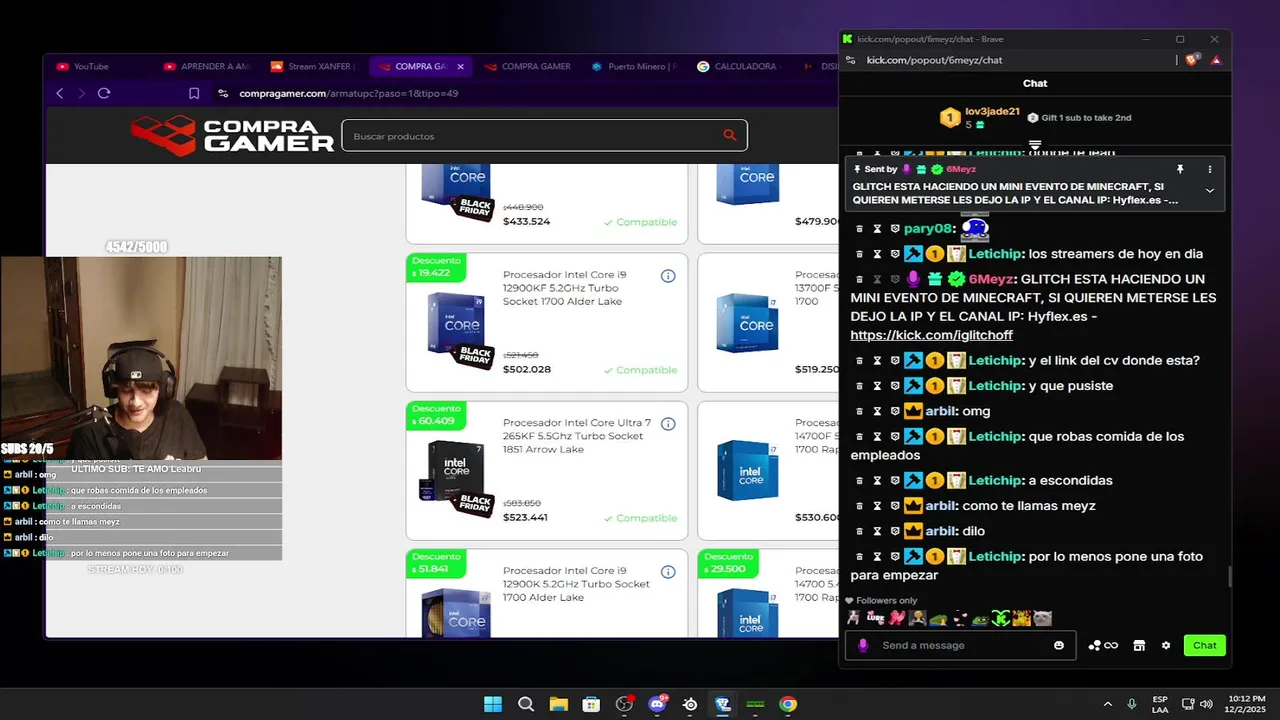Insert the white cat emote
The height and width of the screenshot is (720, 1280).
pos(1042,619)
